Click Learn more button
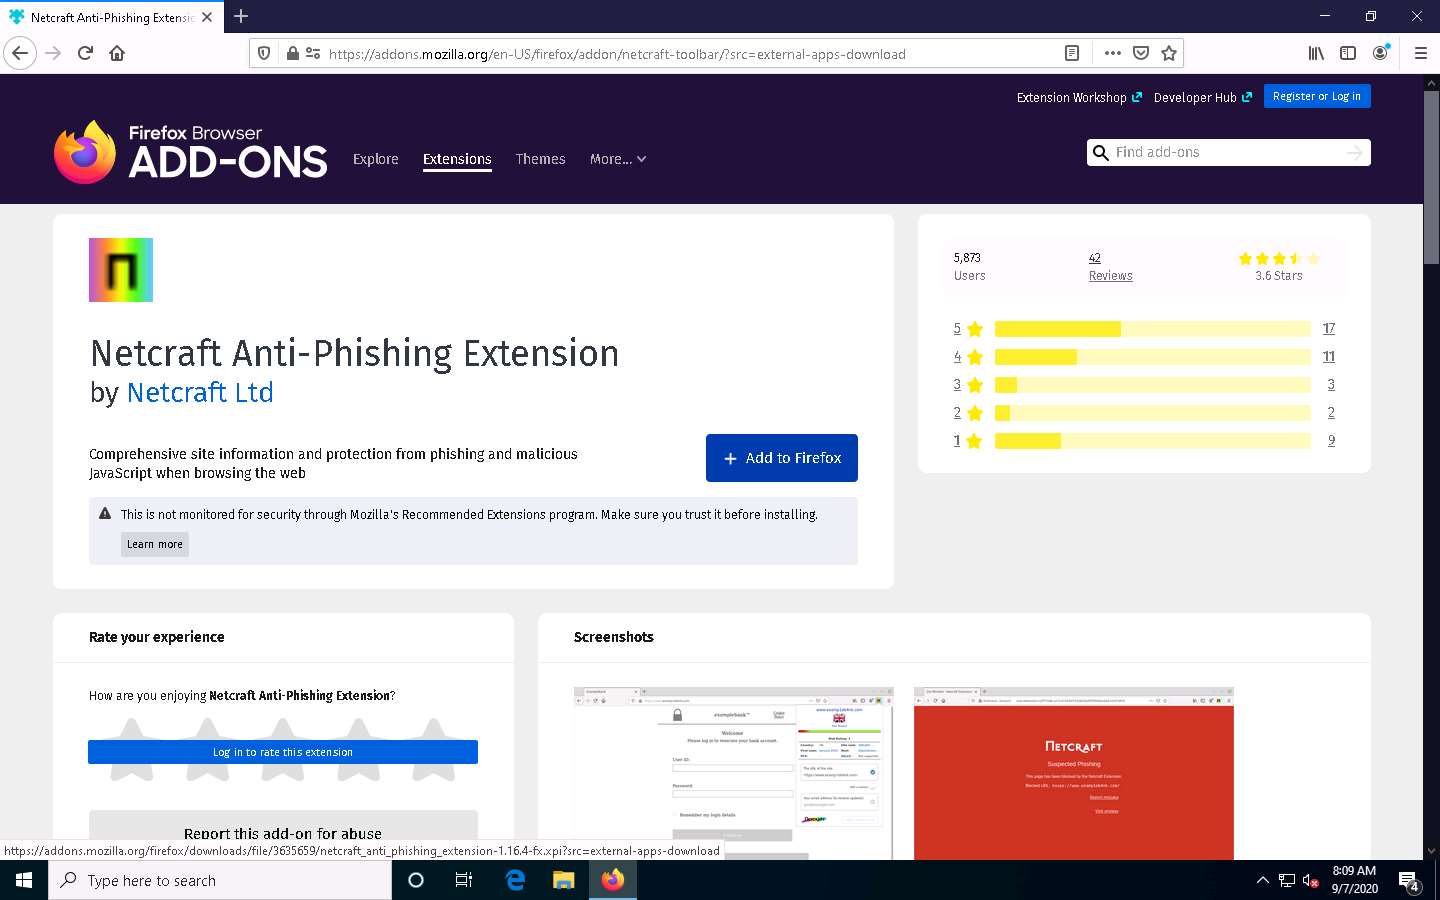Screen dimensions: 1440x900 point(155,544)
